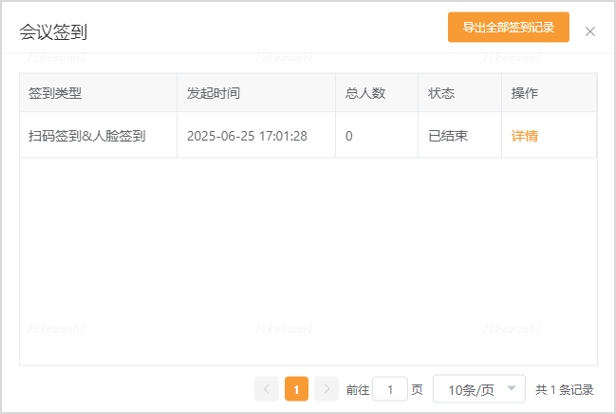This screenshot has width=616, height=414.
Task: Click the 会议签到 dialog title
Action: [x=53, y=32]
